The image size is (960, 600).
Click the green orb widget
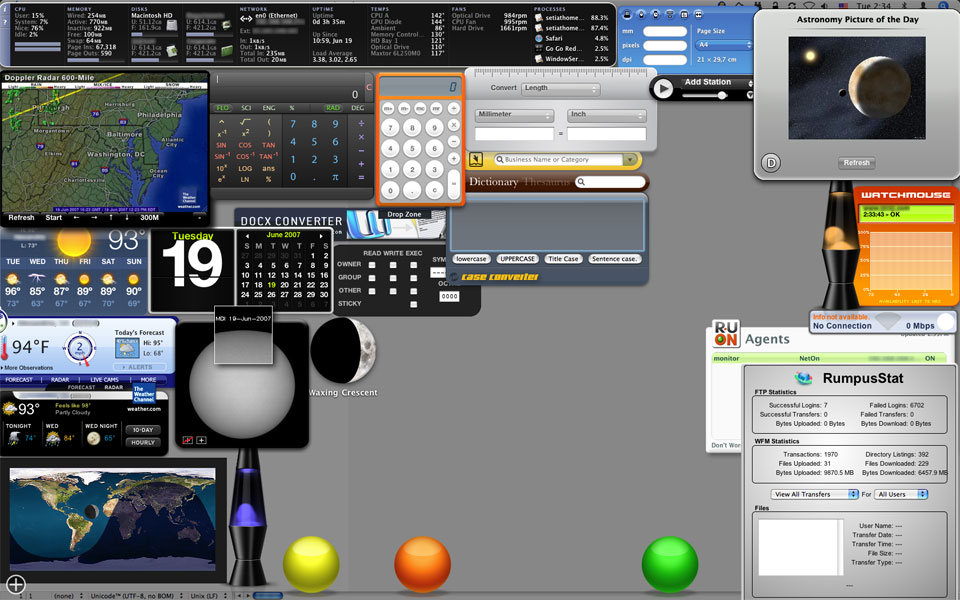tap(670, 564)
